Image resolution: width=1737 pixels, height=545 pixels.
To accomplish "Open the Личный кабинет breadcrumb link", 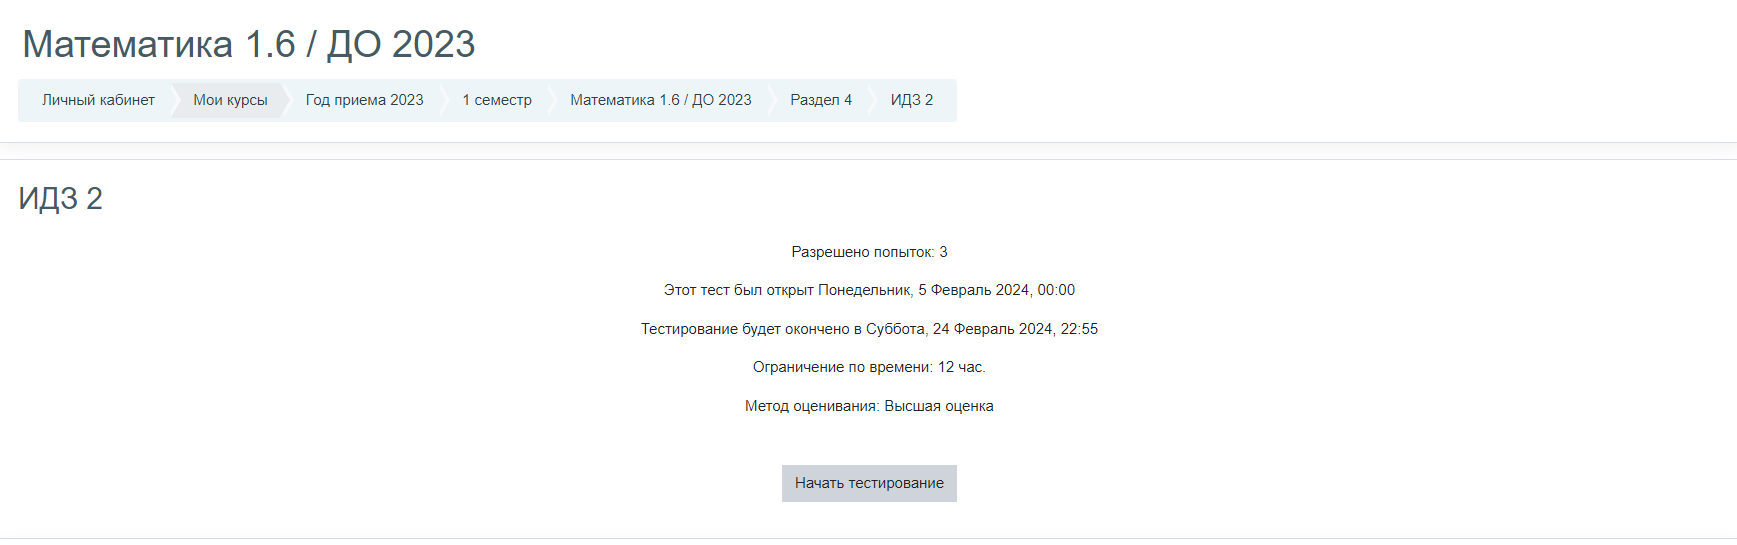I will click(x=98, y=100).
